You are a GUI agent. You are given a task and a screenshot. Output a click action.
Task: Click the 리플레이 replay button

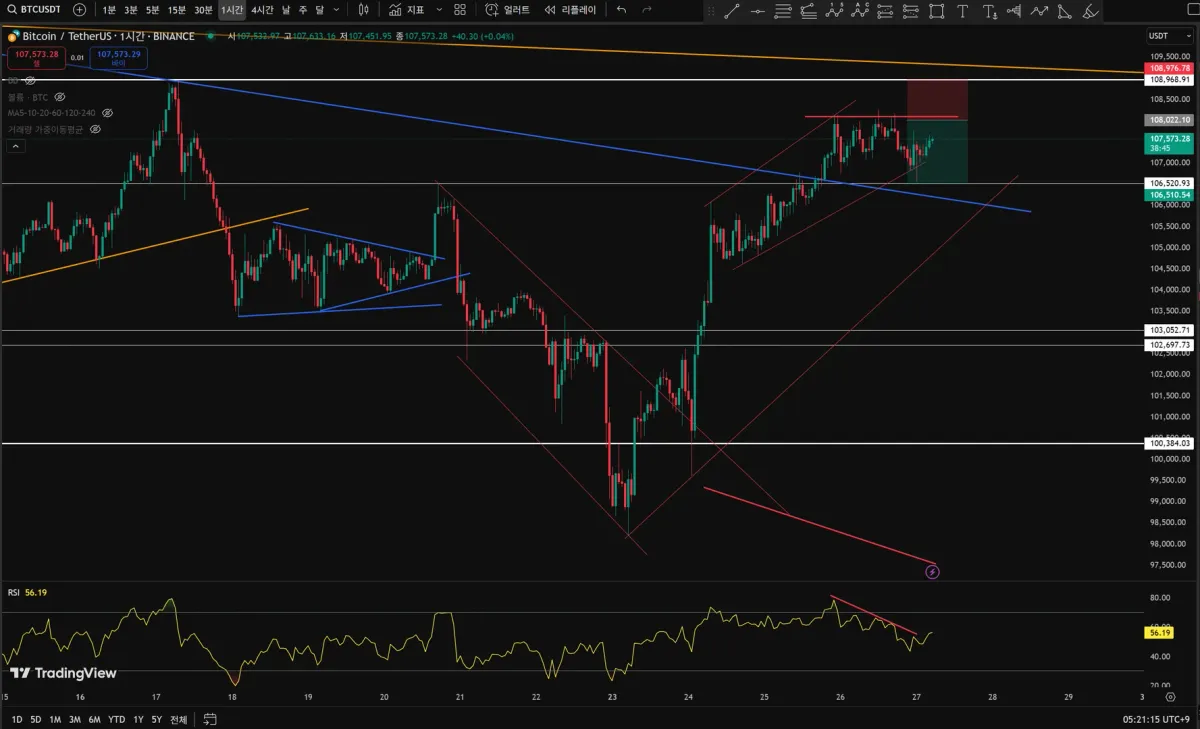click(570, 10)
